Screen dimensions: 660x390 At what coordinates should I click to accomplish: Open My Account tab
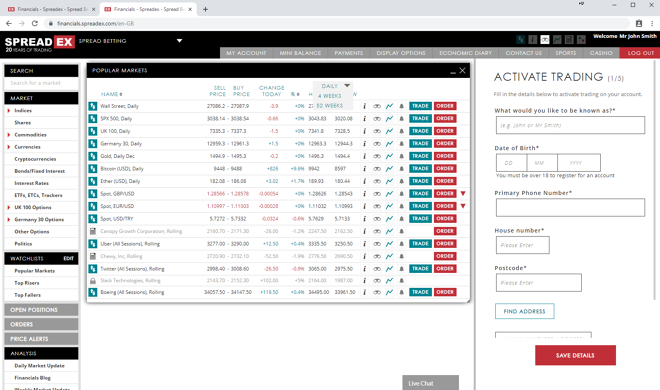point(246,53)
